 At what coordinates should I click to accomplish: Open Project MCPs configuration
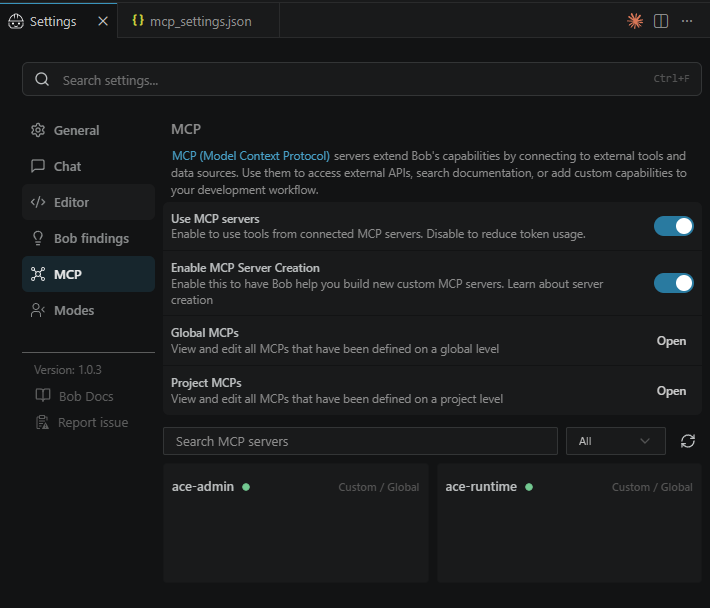pos(671,391)
